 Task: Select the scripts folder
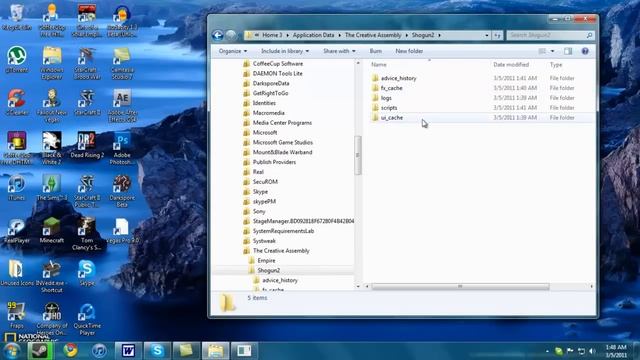click(x=389, y=107)
